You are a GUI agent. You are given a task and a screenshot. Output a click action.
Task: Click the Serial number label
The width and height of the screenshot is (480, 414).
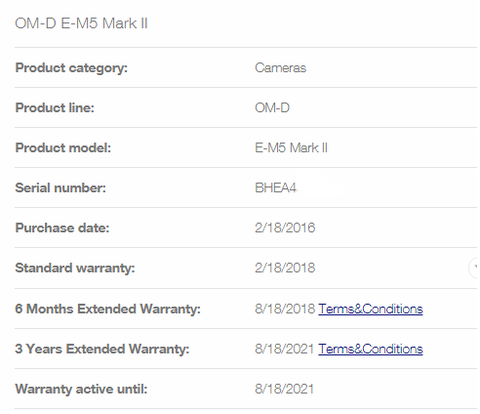[60, 188]
